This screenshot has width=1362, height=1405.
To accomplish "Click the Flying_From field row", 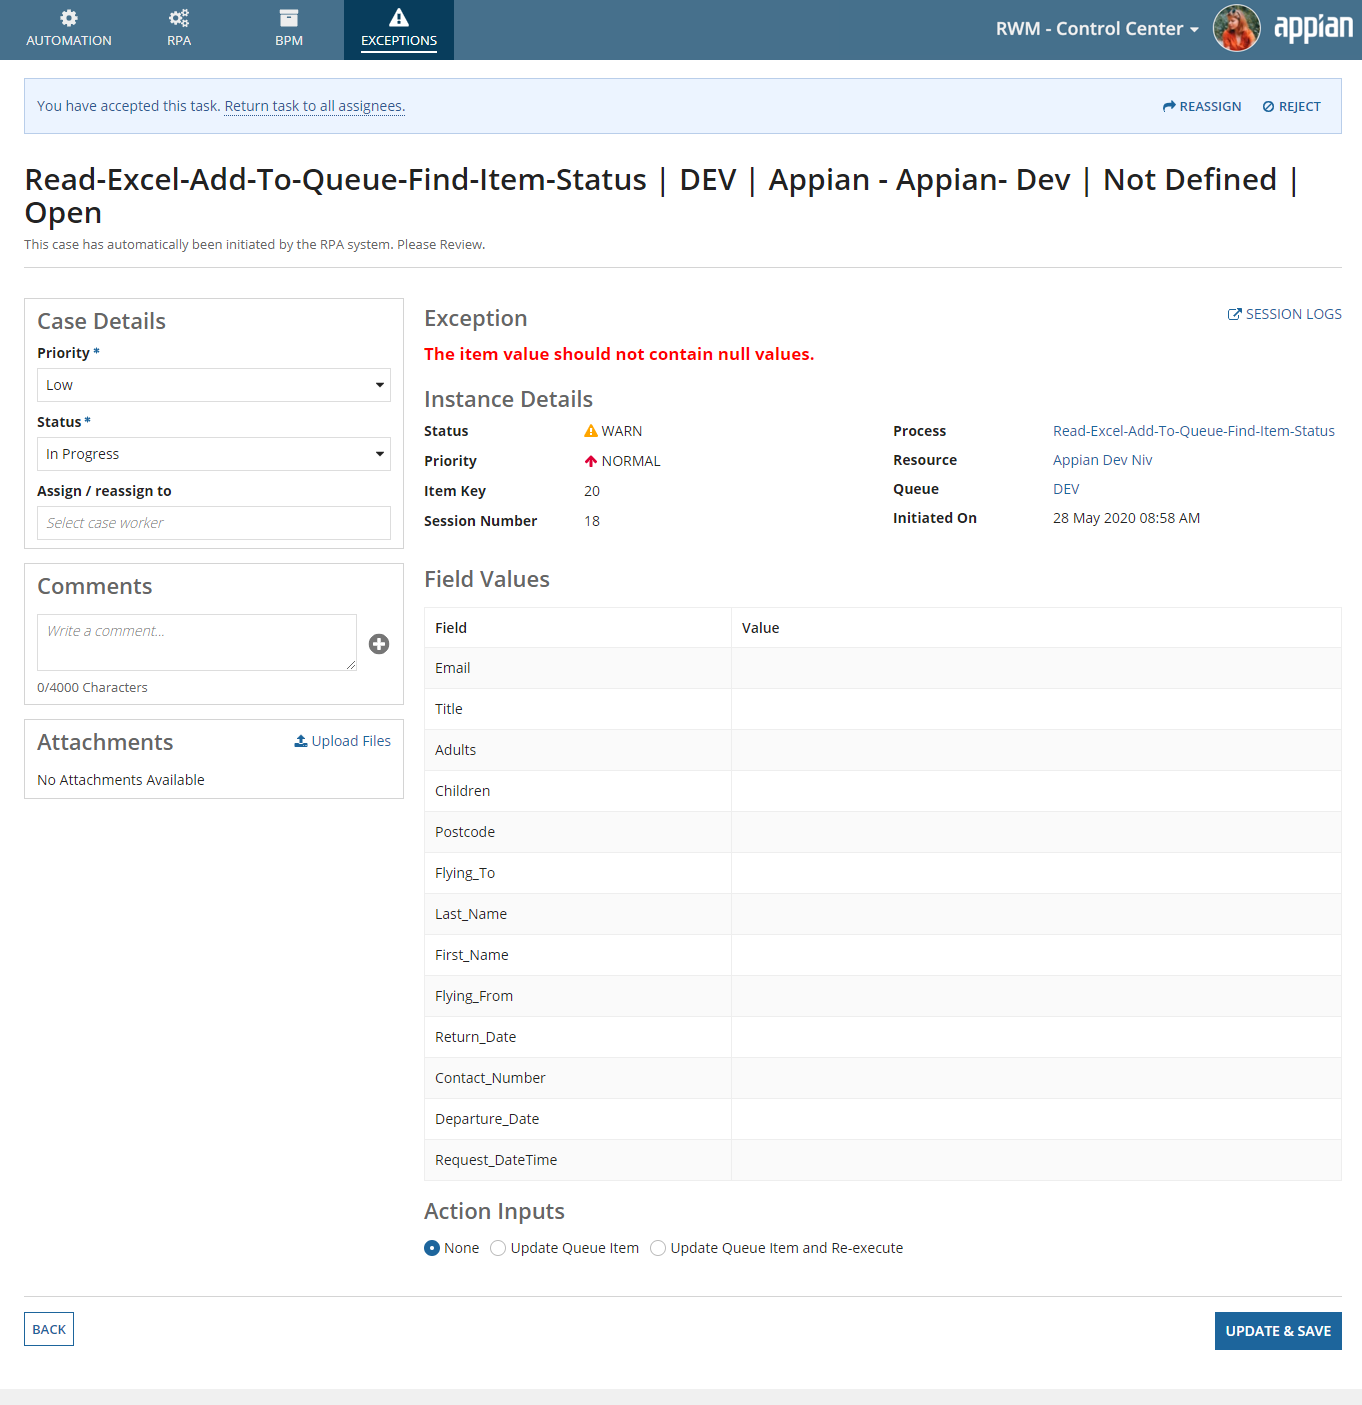I will (883, 996).
